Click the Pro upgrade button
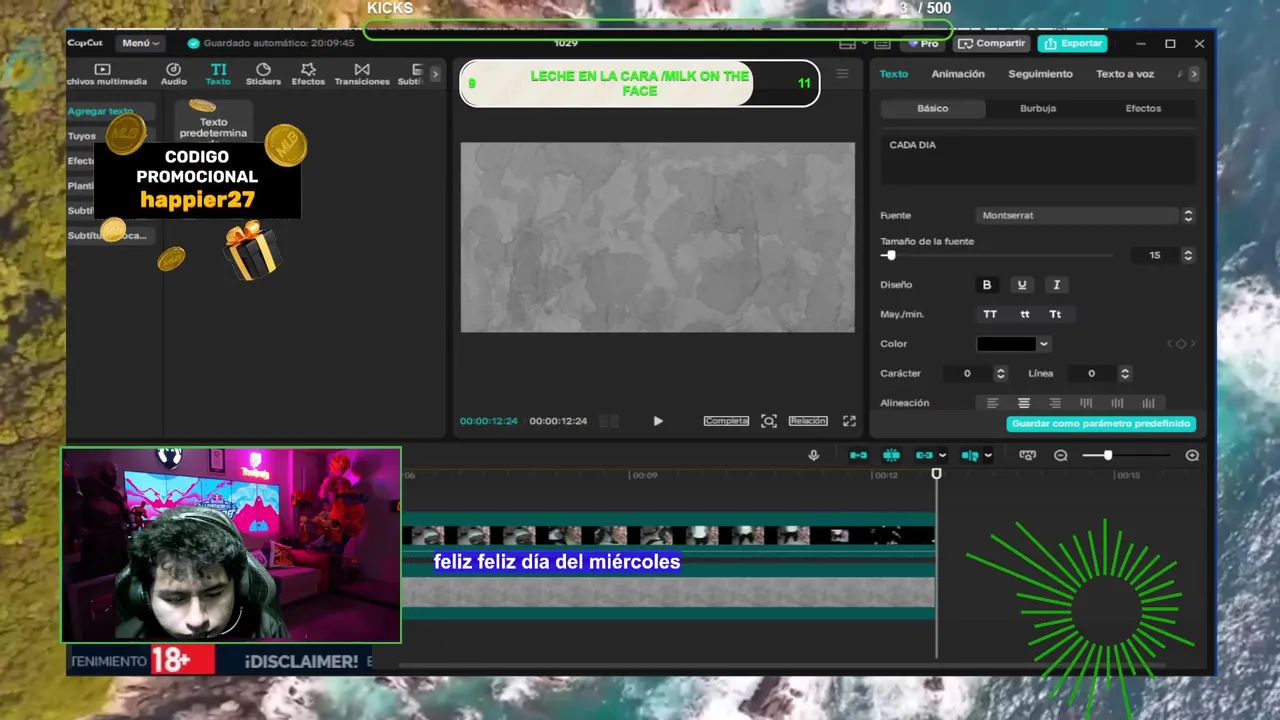 pos(923,44)
